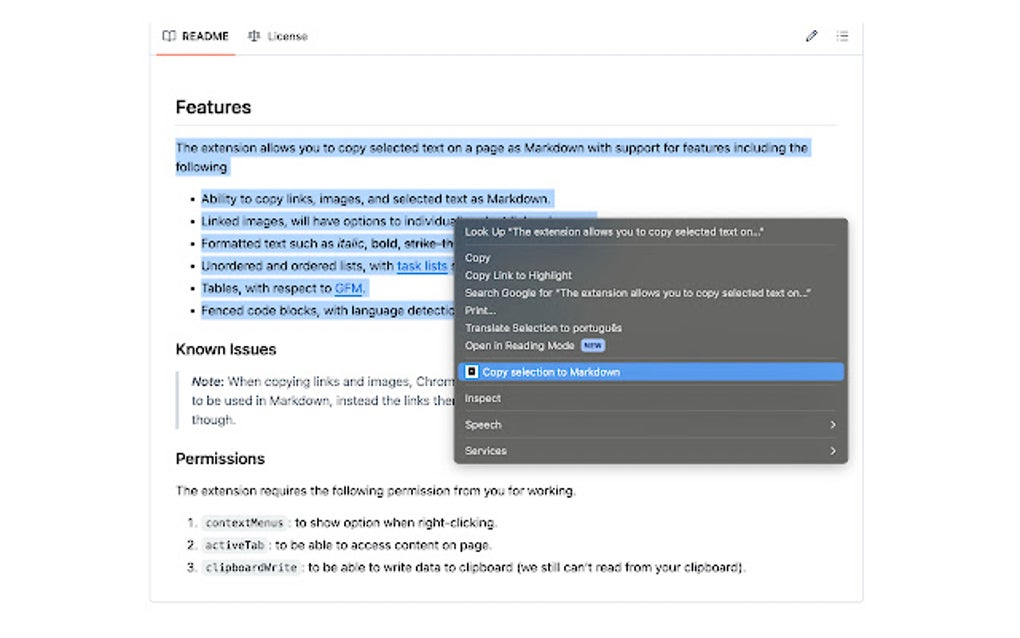Screen dimensions: 1020x638
Task: Choose the Look Up menu entry
Action: point(614,232)
